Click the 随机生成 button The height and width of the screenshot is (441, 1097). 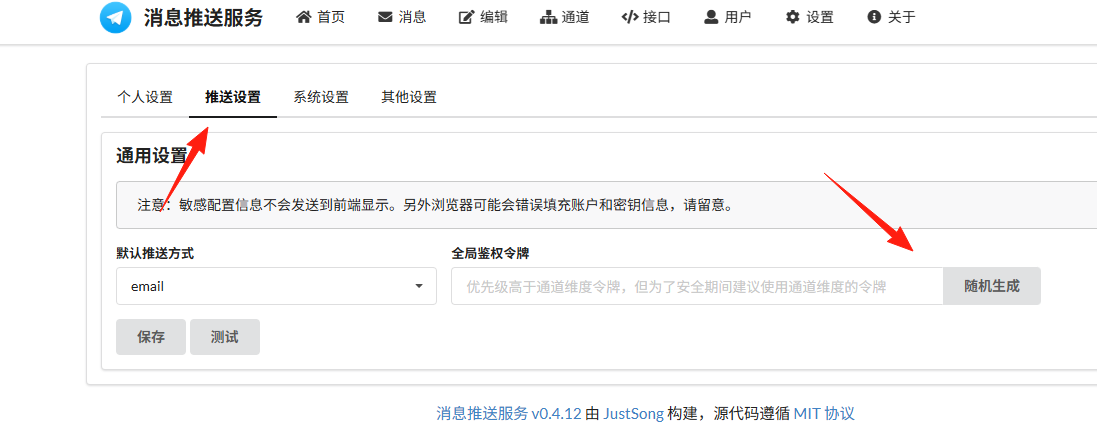click(x=992, y=286)
